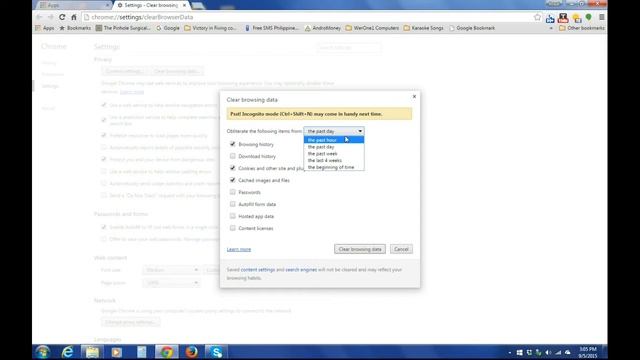Expand the Other bookmarks folder

(x=582, y=28)
